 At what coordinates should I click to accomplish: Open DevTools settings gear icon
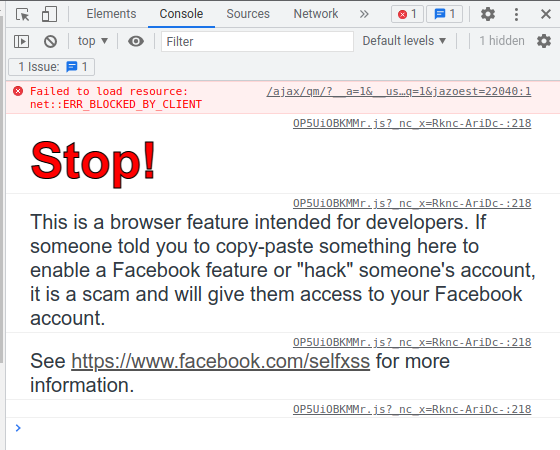[488, 14]
